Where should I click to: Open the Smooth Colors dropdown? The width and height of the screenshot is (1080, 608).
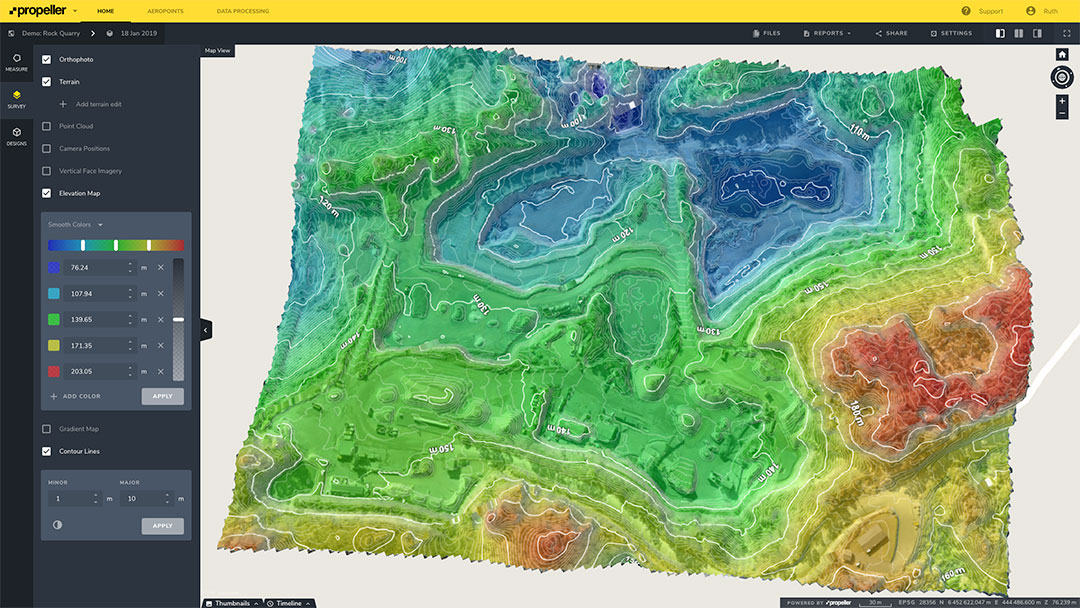(x=75, y=224)
